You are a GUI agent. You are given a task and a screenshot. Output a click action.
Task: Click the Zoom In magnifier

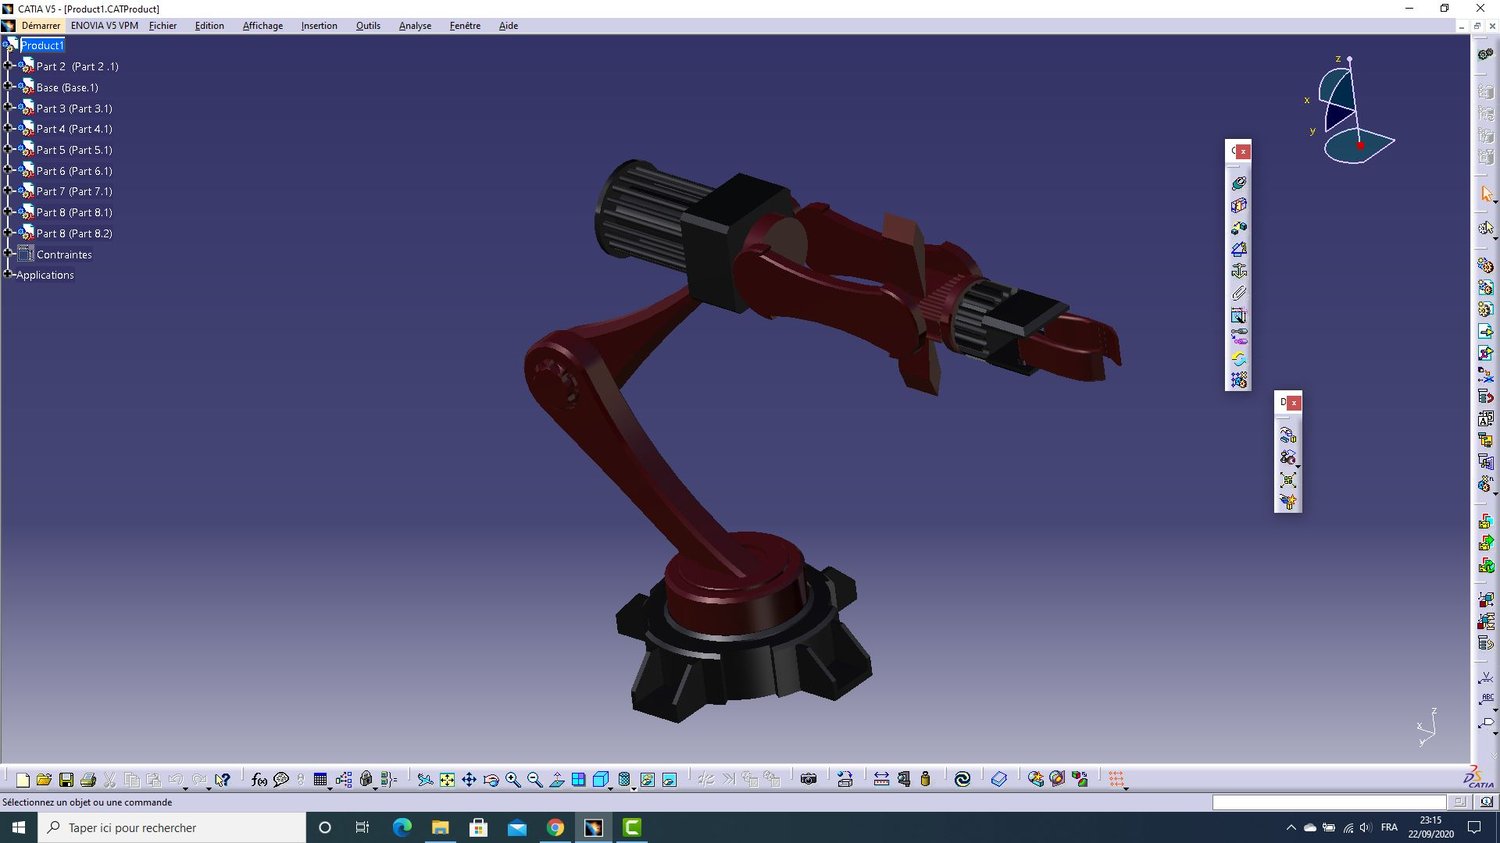pos(513,780)
